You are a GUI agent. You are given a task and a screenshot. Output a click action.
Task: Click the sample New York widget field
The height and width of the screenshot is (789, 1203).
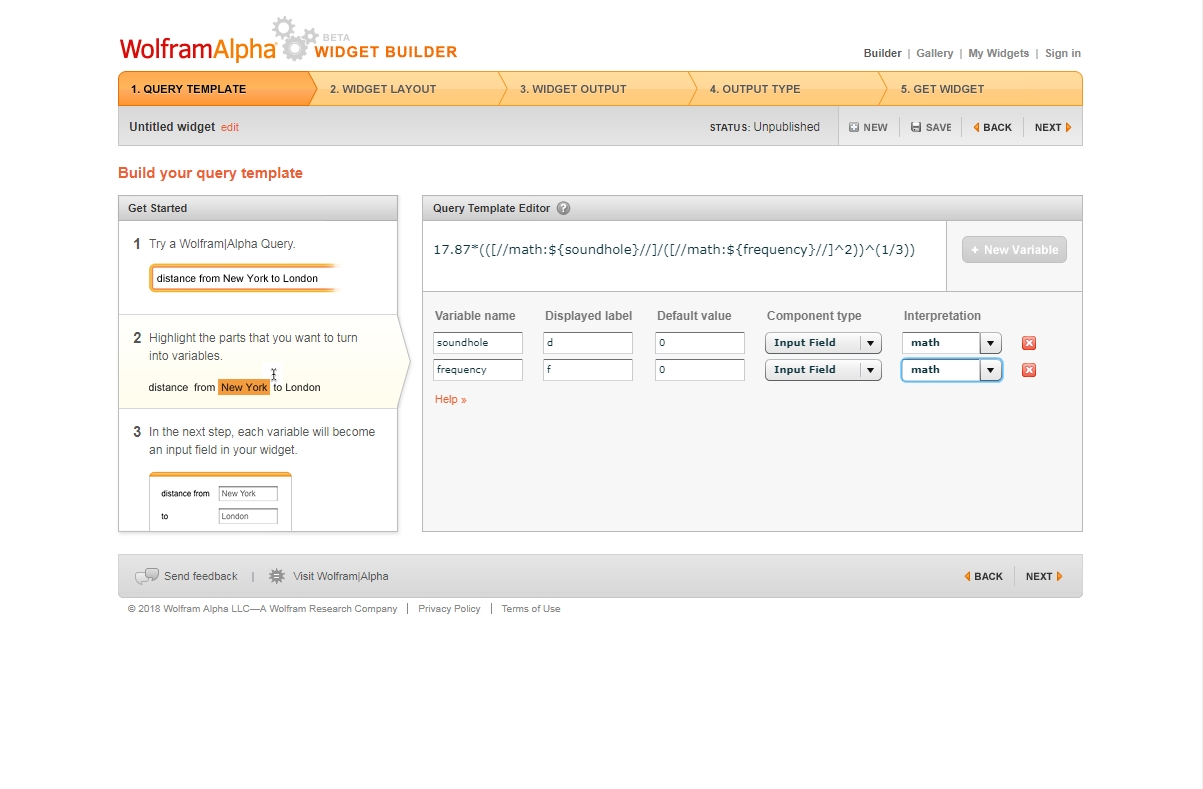248,493
